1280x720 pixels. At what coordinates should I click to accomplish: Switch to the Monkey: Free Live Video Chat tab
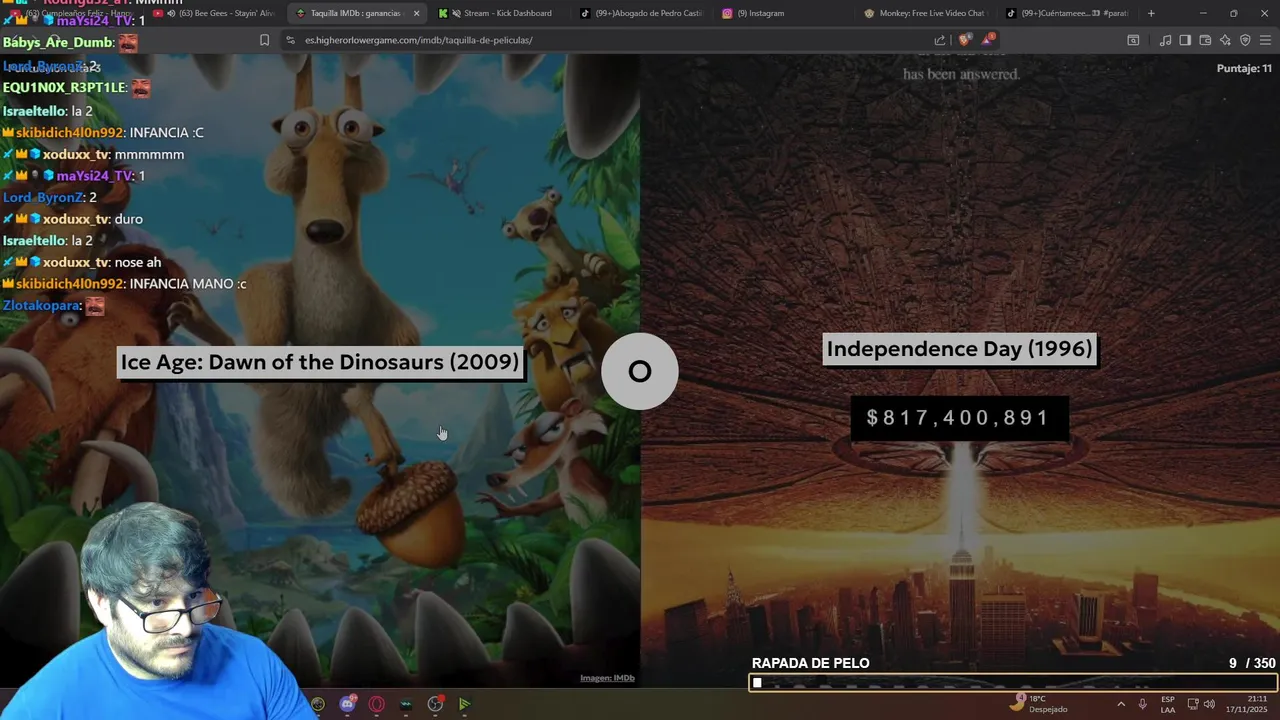click(x=925, y=13)
